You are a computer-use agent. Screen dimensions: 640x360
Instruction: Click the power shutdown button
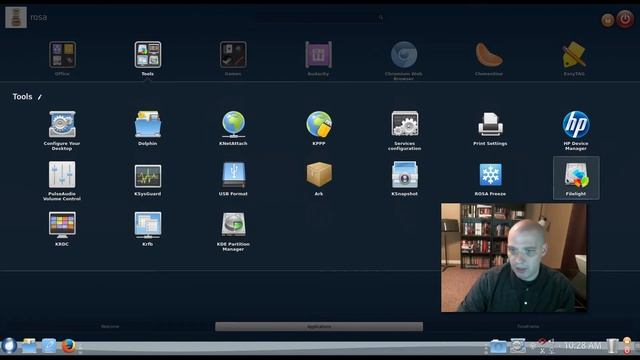625,19
